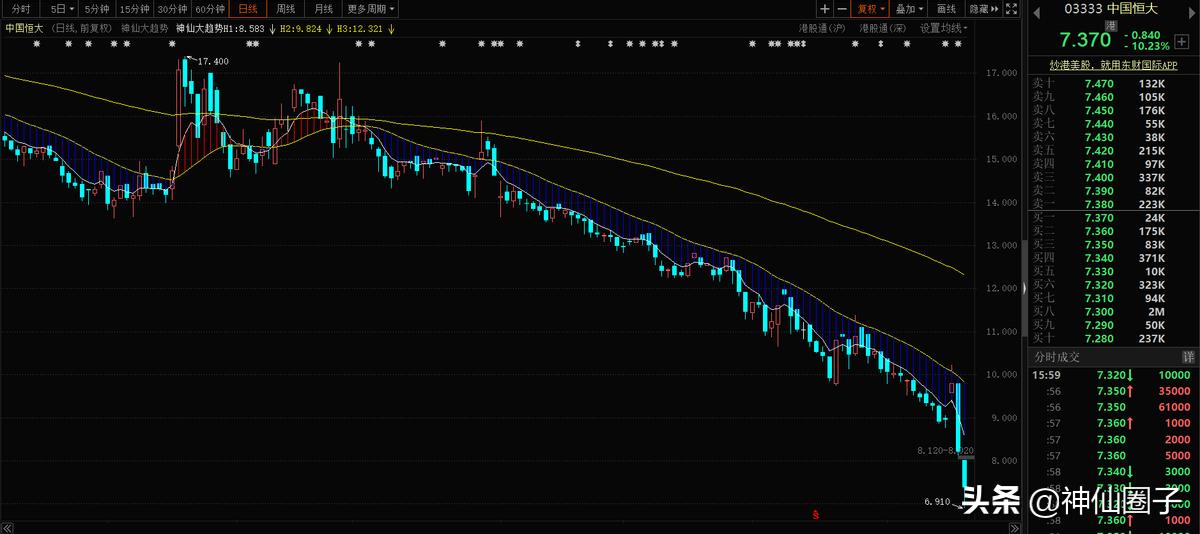
Task: Switch to the 分时 tab
Action: [21, 9]
